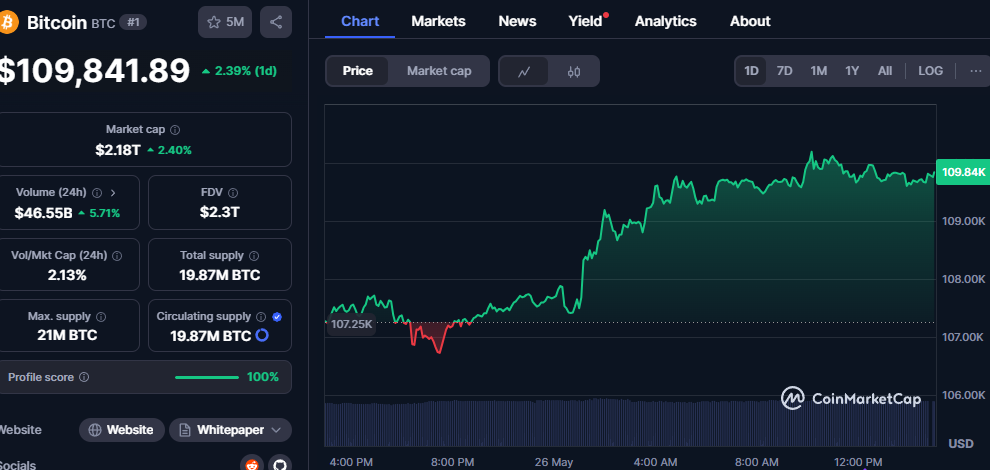Image resolution: width=990 pixels, height=470 pixels.
Task: Open the Chart tab
Action: point(360,21)
